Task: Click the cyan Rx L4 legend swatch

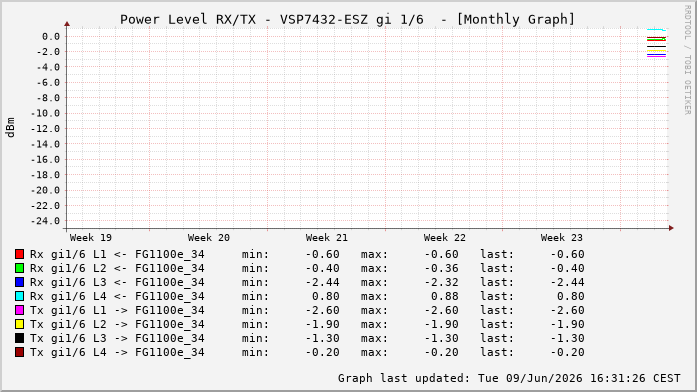Action: (x=19, y=296)
